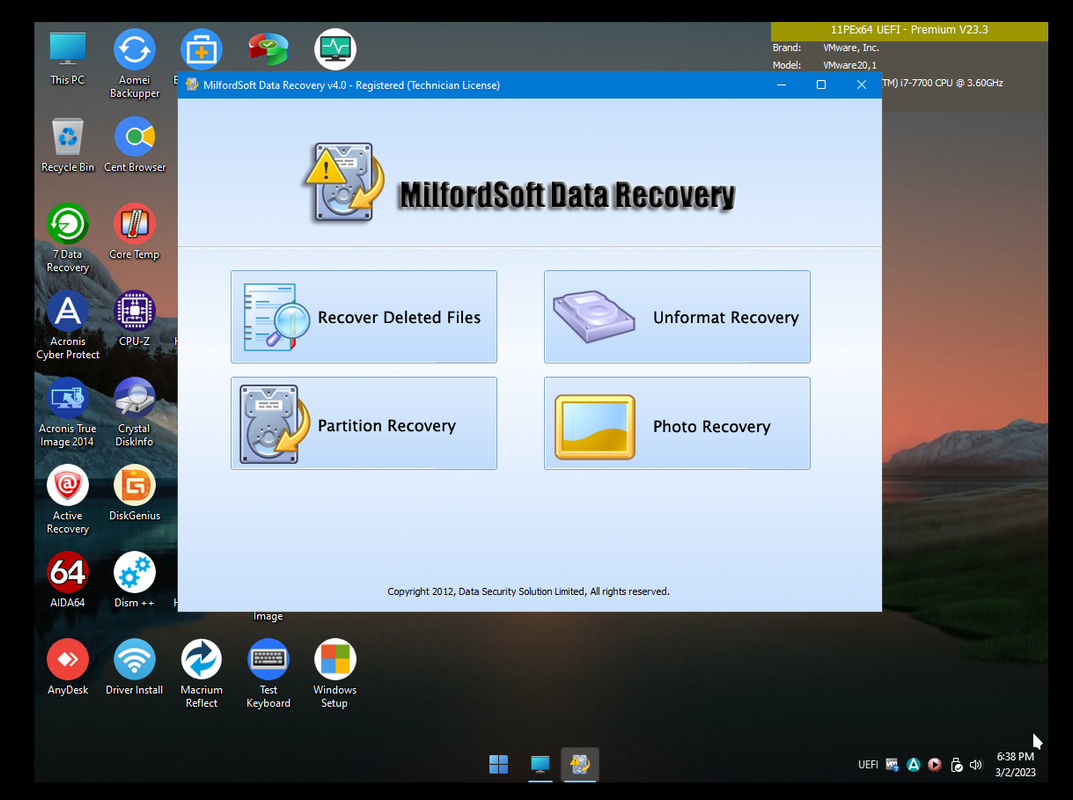Open heartbeat monitor desktop icon
The width and height of the screenshot is (1073, 800).
(335, 49)
